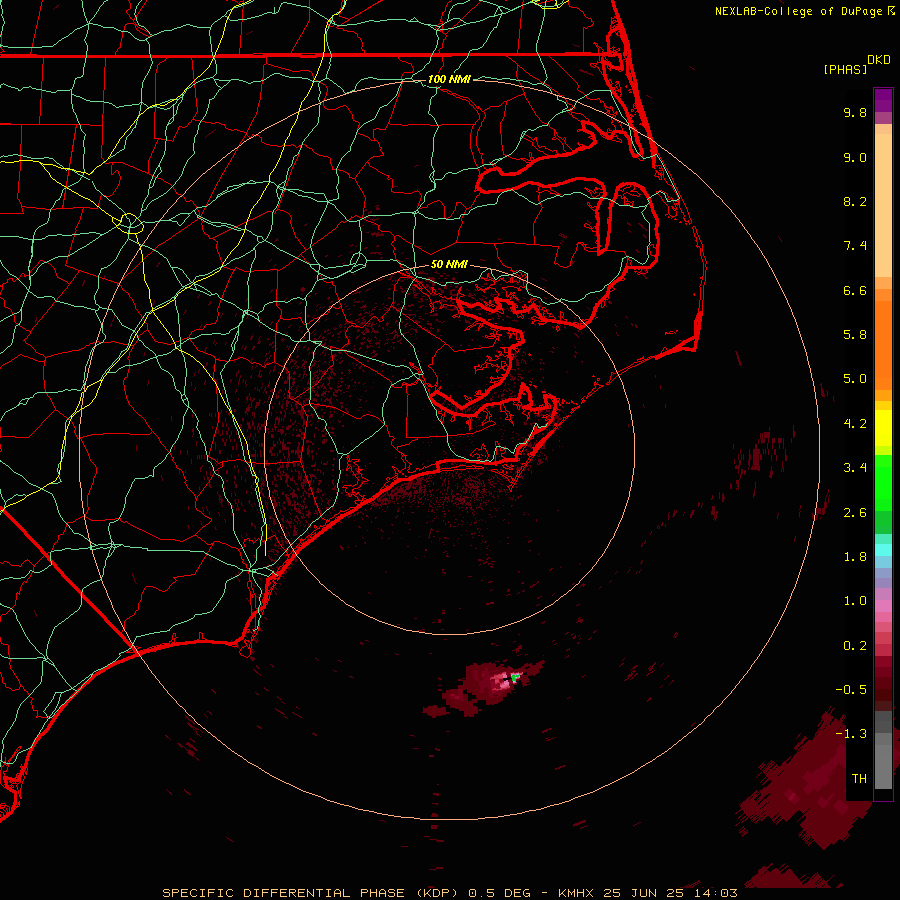Click the TH threshold label
The width and height of the screenshot is (900, 900).
859,779
